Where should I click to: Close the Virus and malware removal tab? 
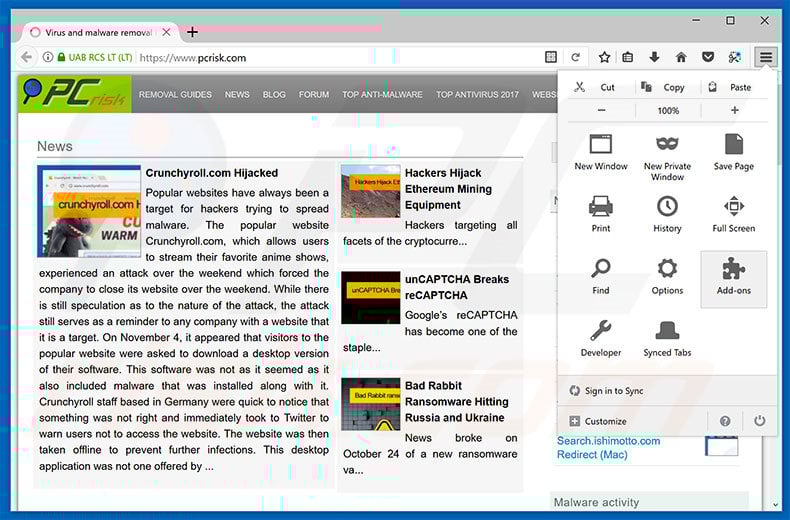pos(166,32)
